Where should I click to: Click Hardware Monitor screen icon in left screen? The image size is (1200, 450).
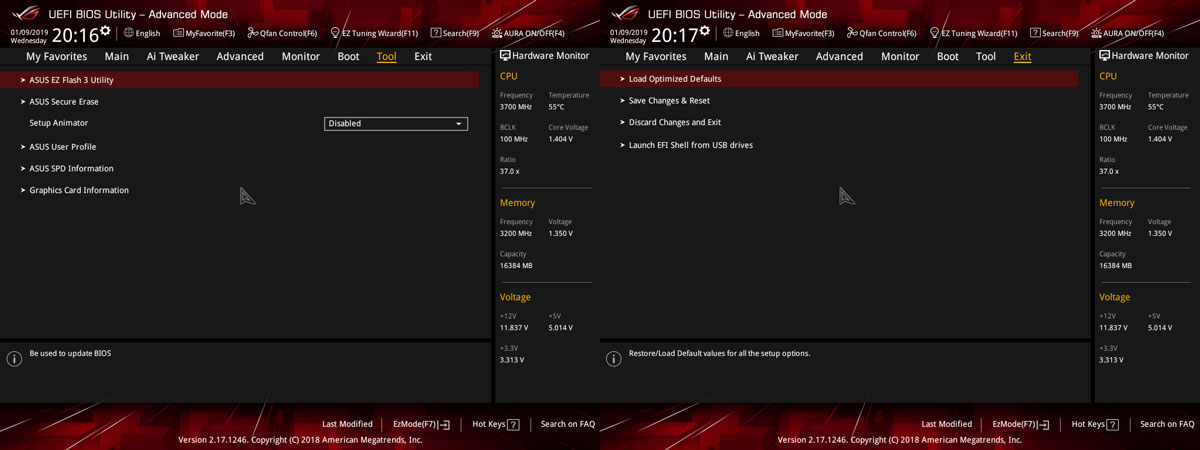[x=505, y=56]
